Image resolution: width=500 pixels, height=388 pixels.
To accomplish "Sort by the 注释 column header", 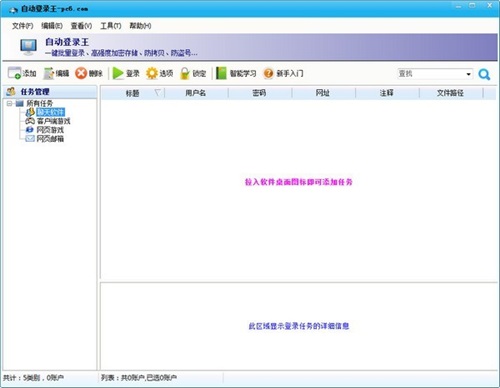I will tap(387, 93).
